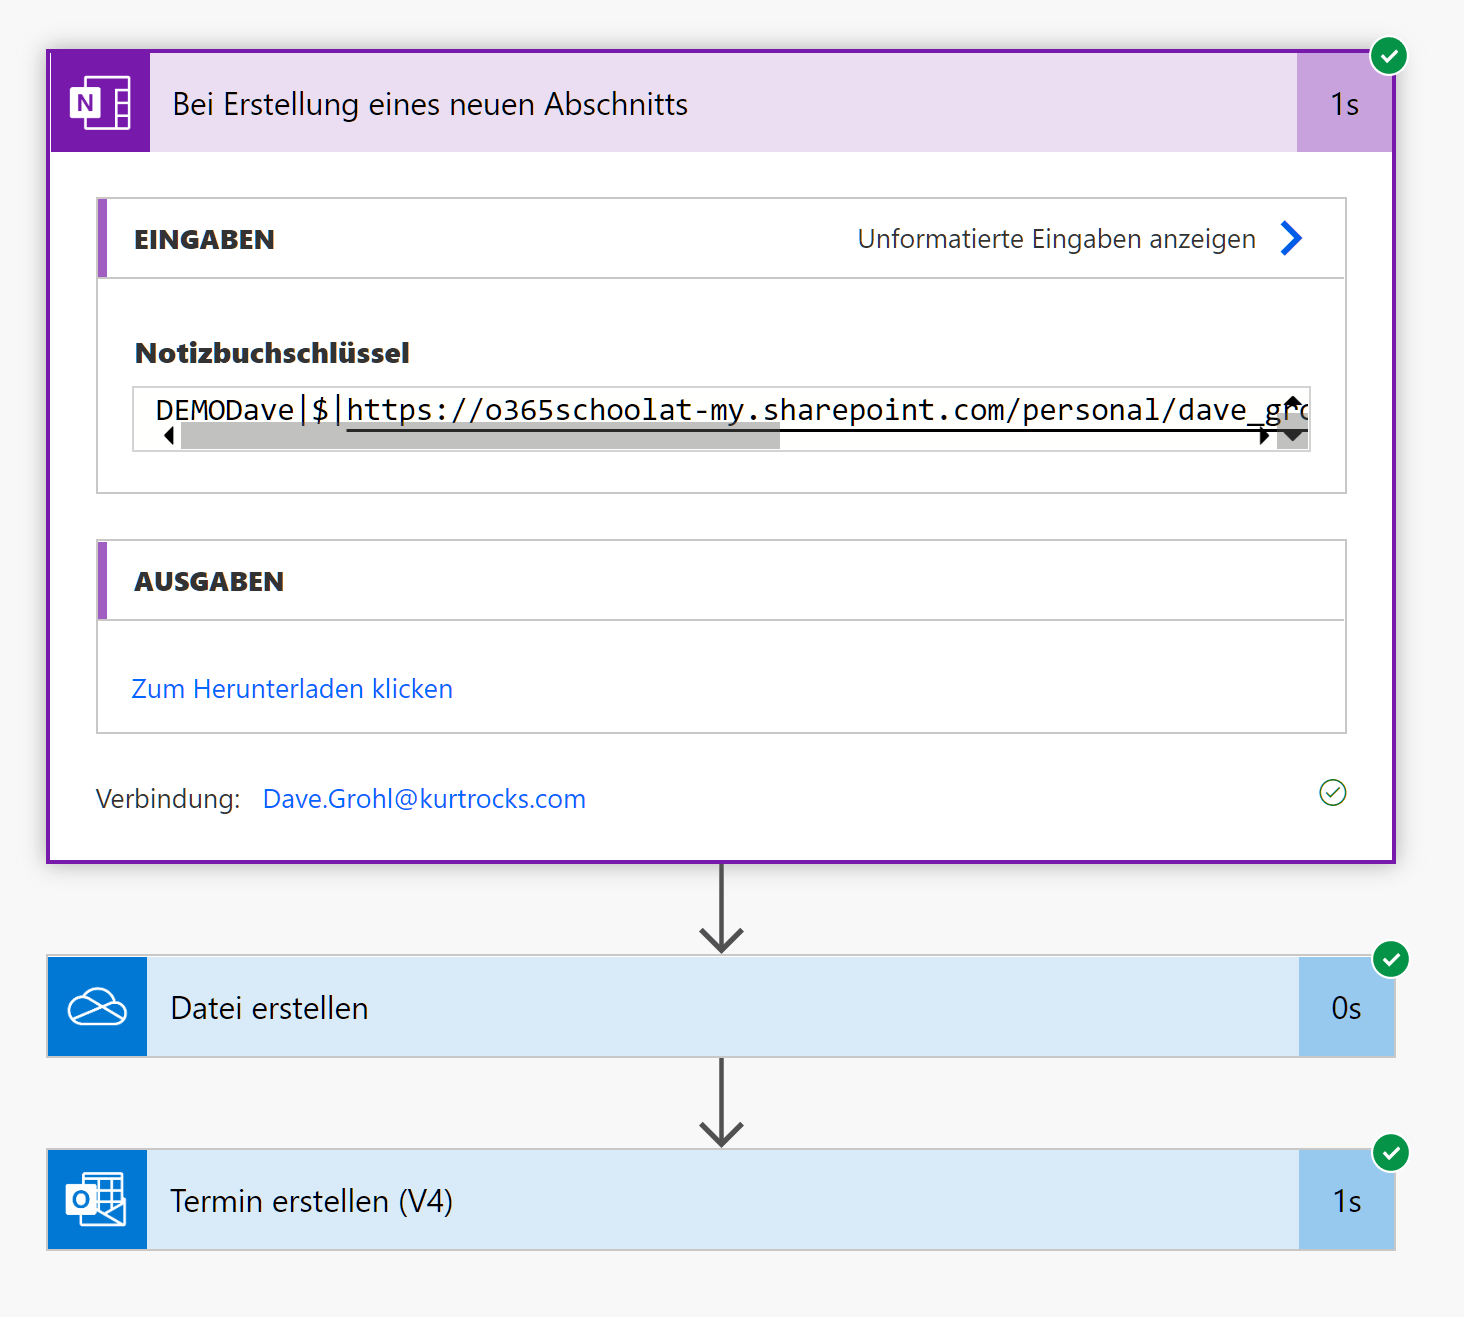
Task: Collapse the Bei Erstellung eines neuen Abschnitts header
Action: (x=723, y=103)
